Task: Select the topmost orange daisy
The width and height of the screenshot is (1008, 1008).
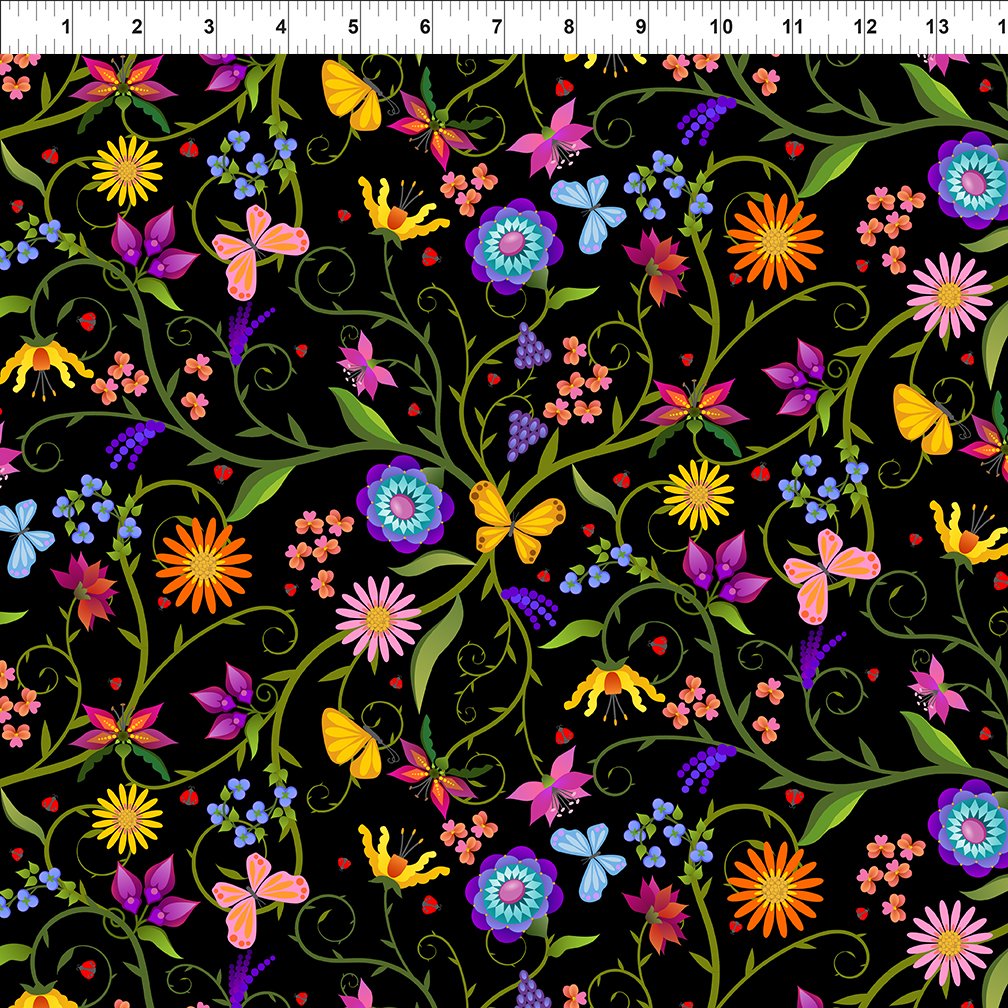Action: click(x=774, y=241)
